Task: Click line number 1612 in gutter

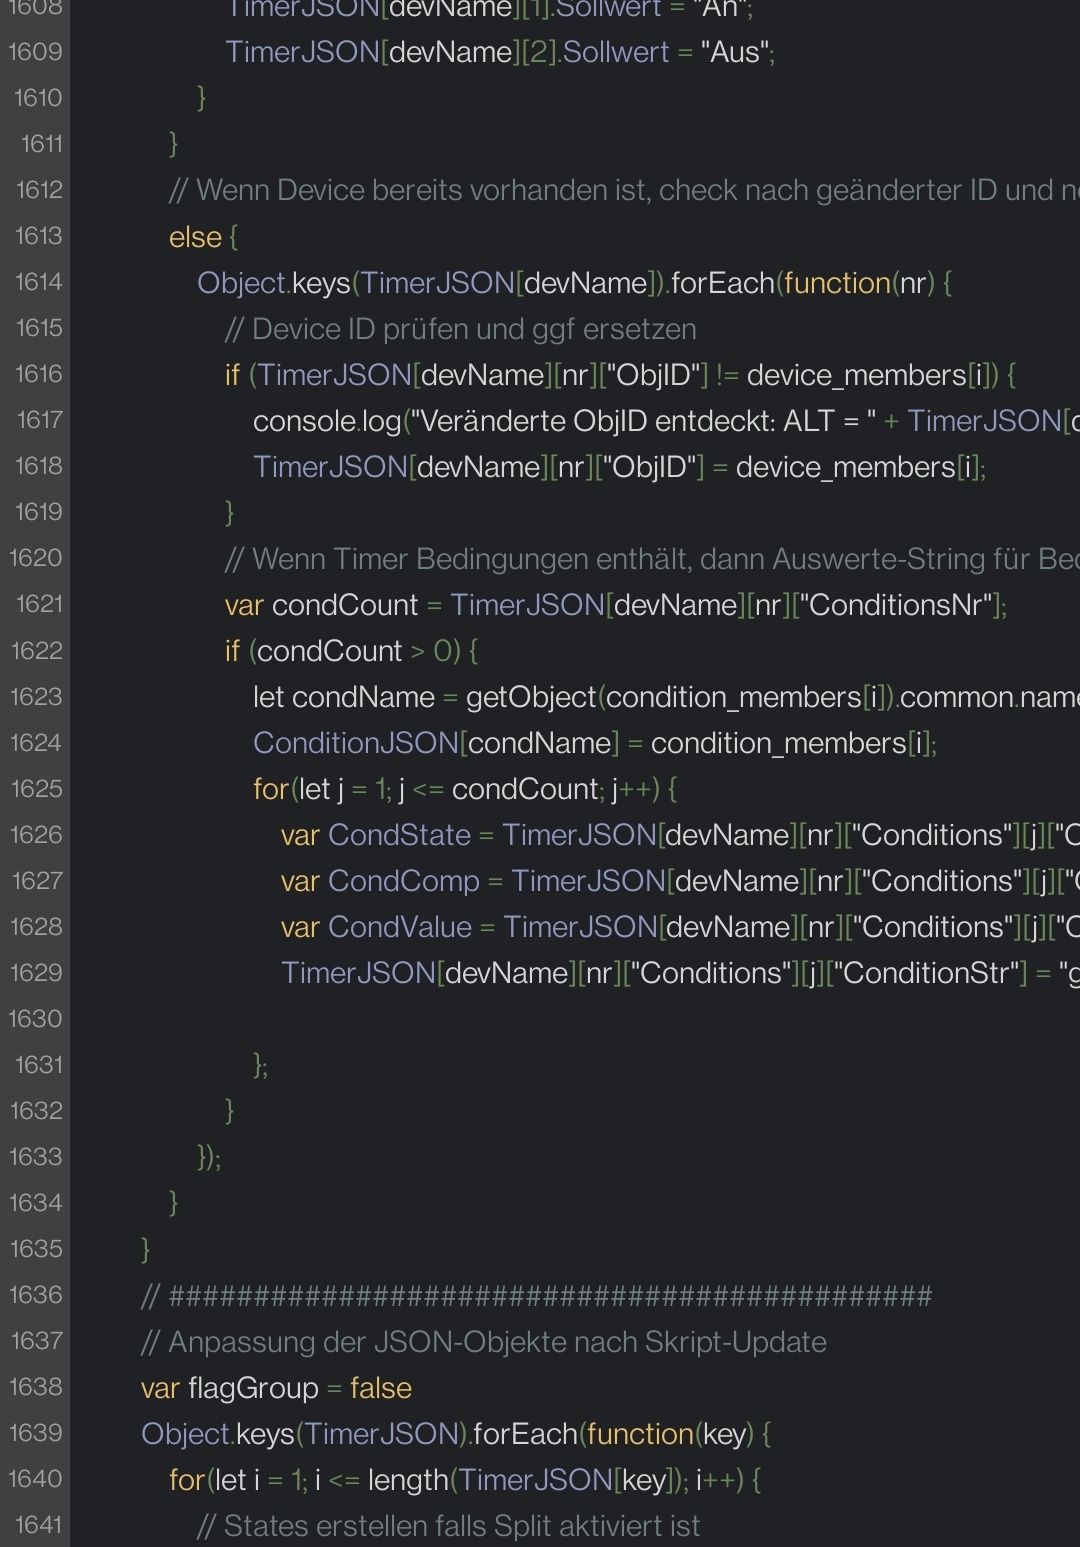Action: point(39,190)
